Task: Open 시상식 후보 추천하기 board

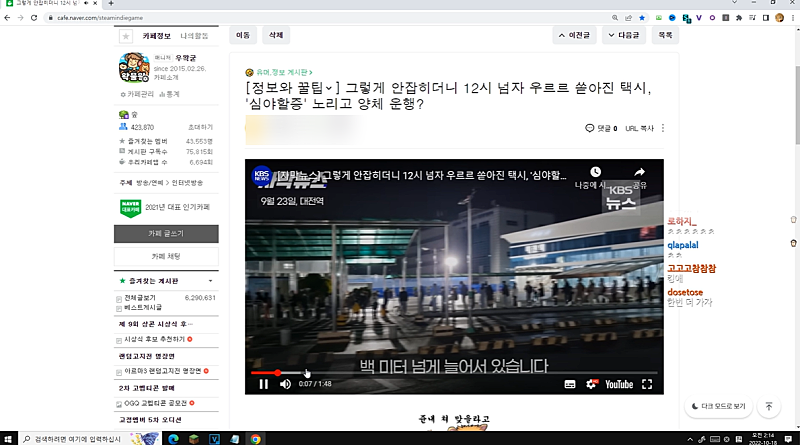Action: [155, 339]
